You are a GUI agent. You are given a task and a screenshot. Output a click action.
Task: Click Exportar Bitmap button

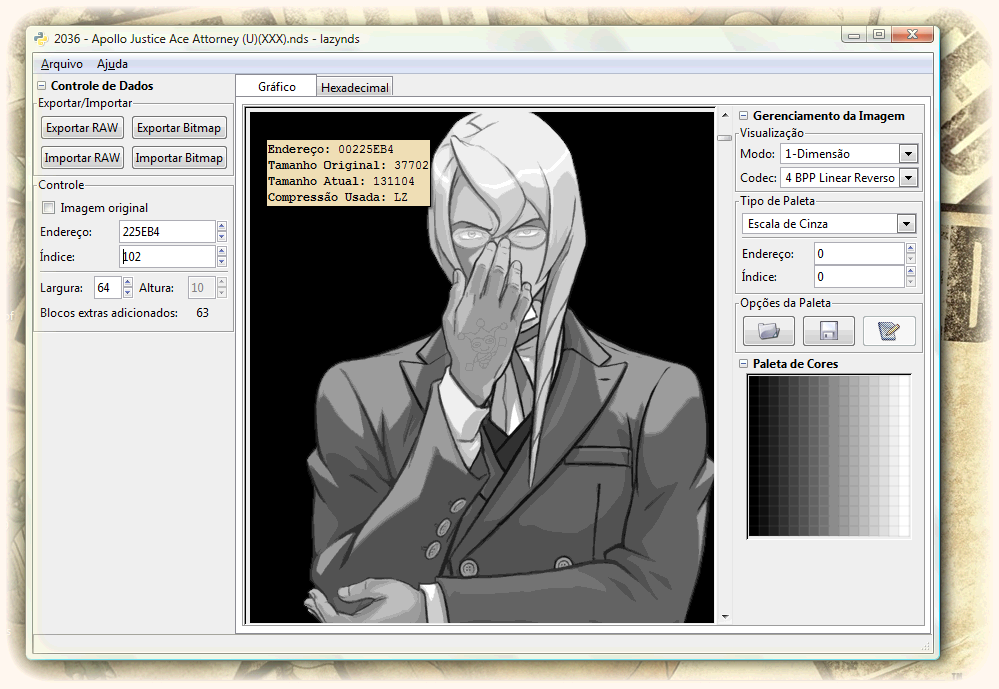click(x=179, y=127)
